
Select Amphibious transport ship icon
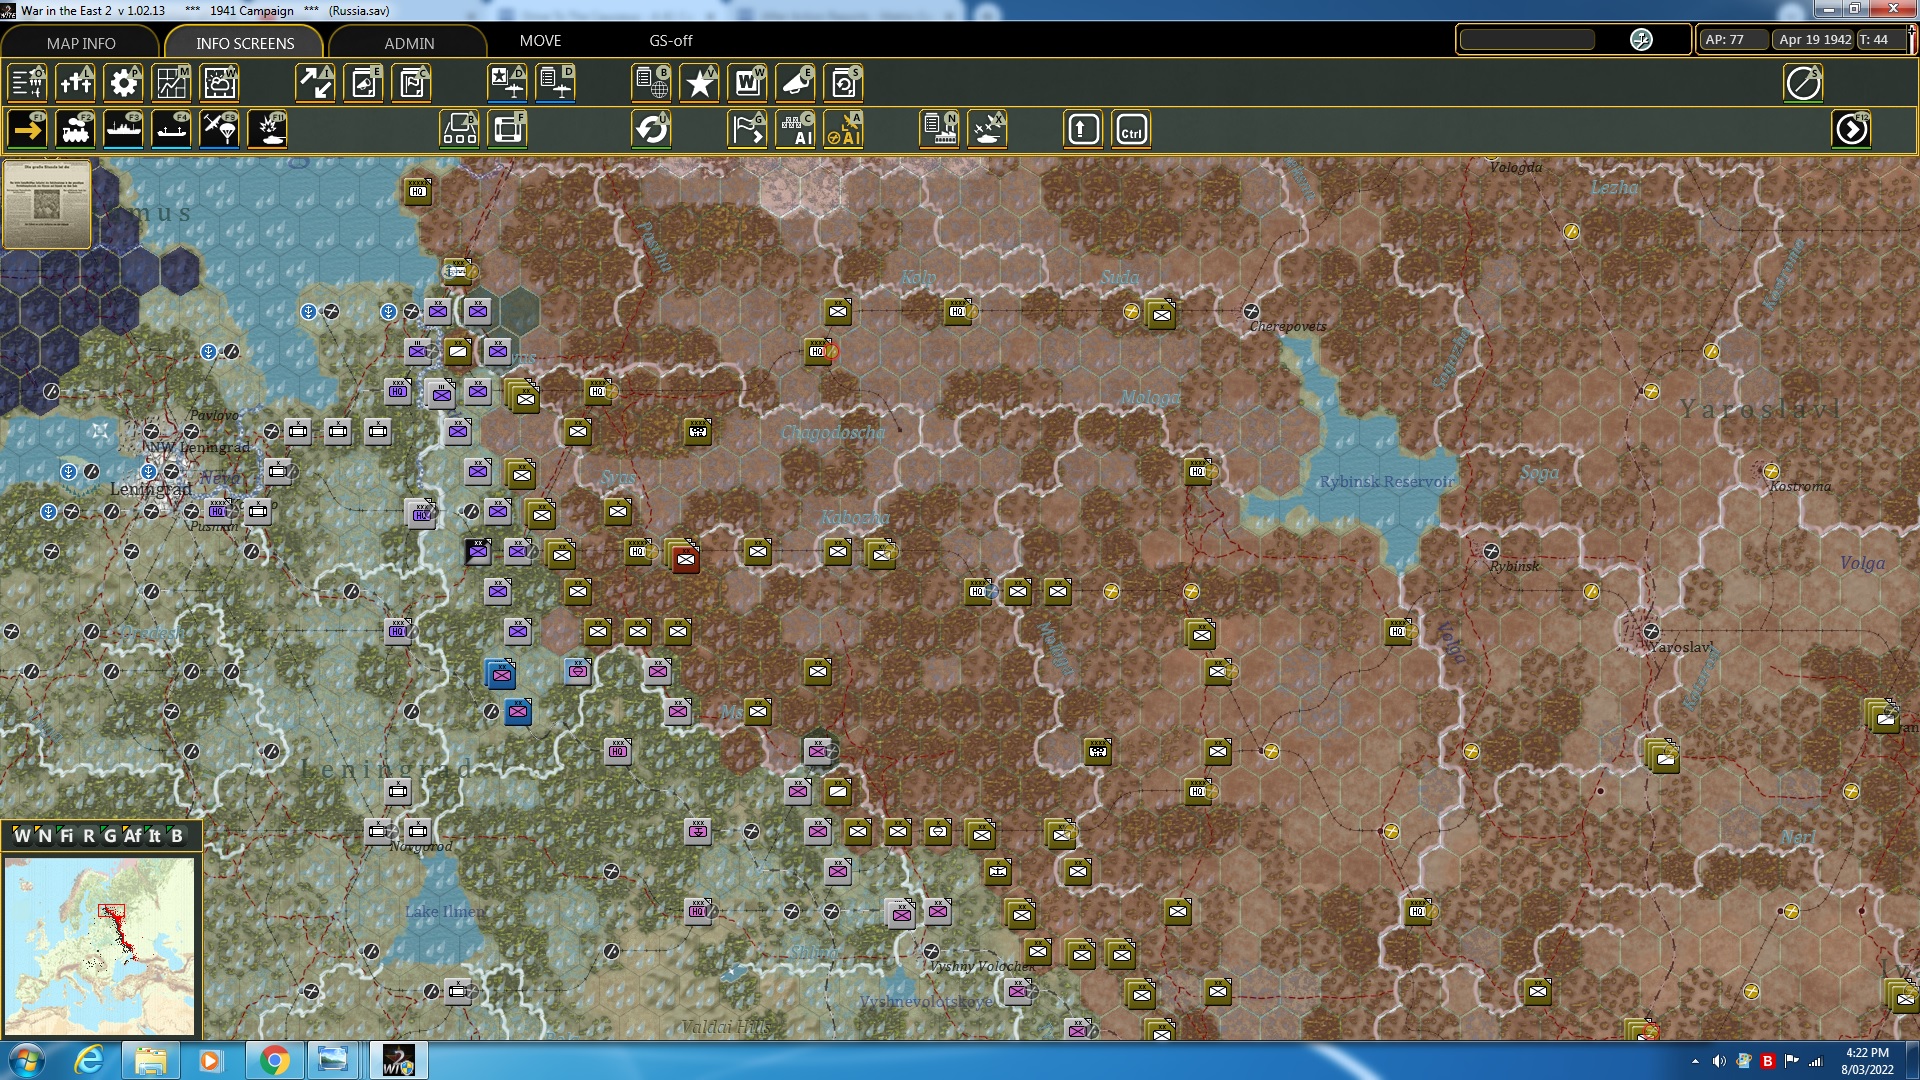171,130
